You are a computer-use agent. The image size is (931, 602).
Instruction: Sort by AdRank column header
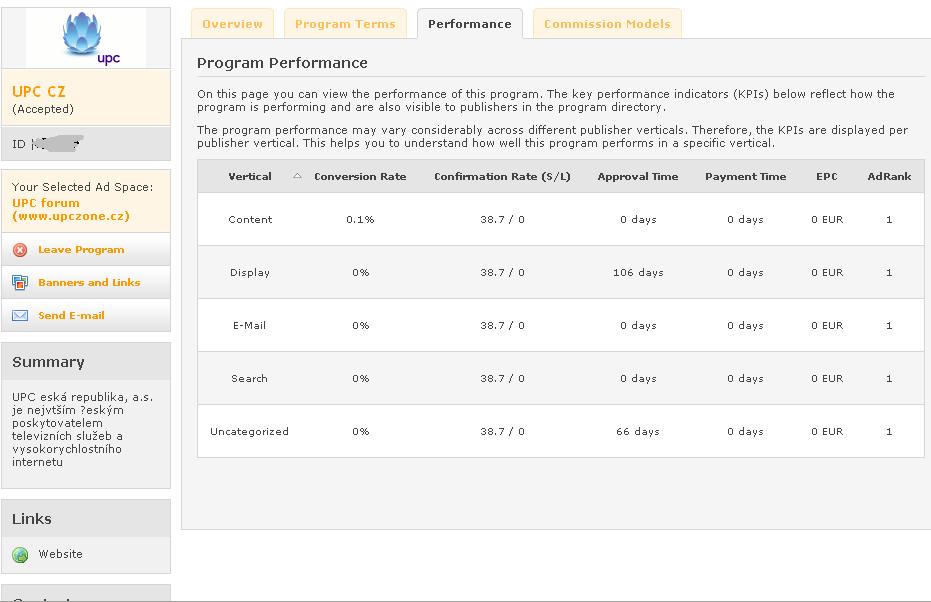(889, 176)
